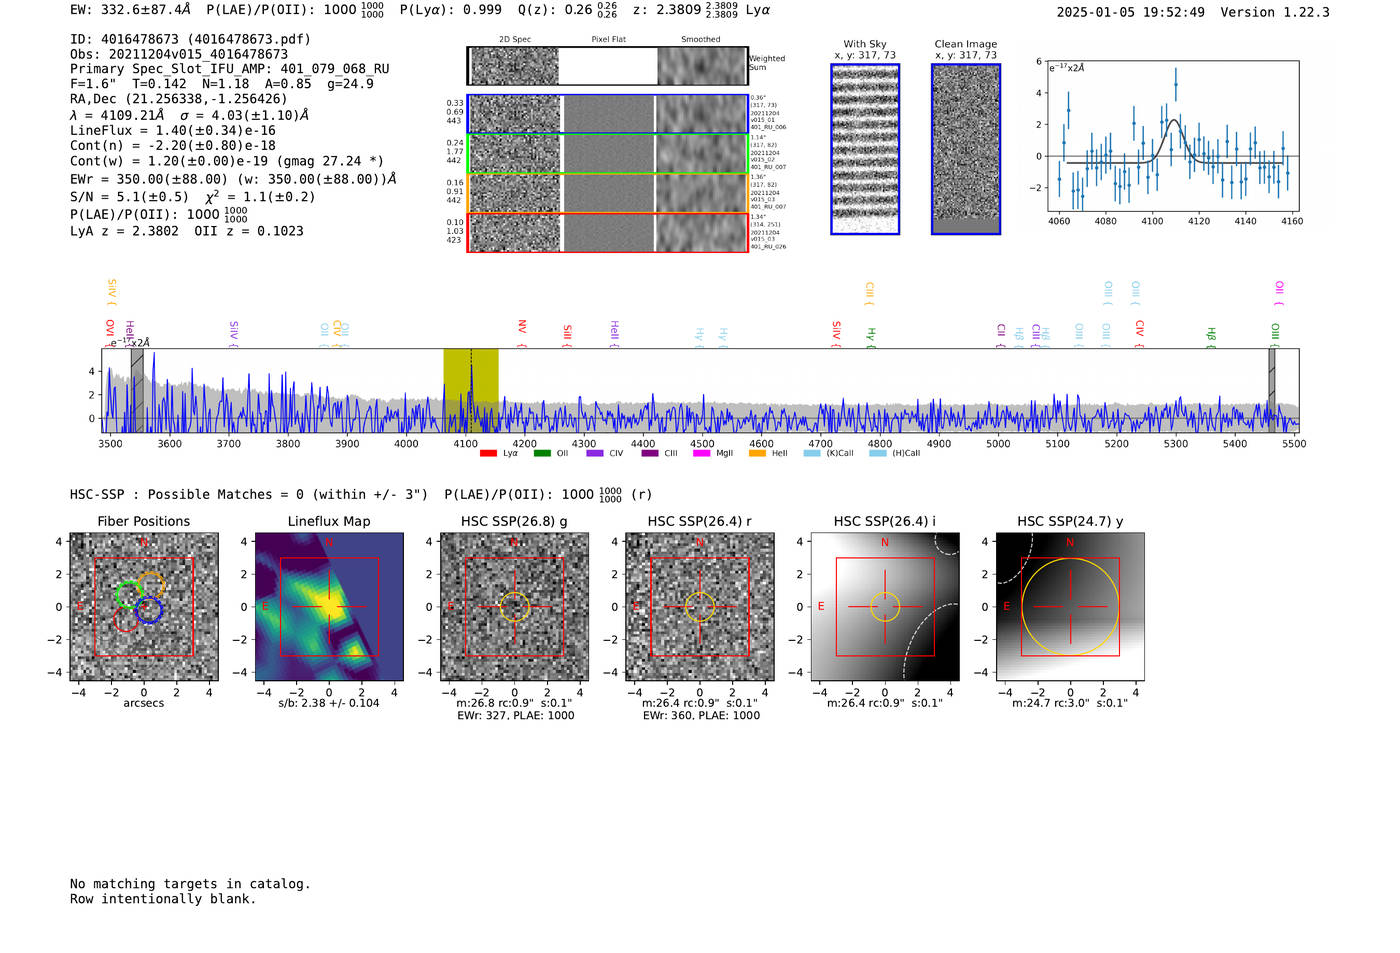Click the large yellow aperture in the y-band image
Image resolution: width=1400 pixels, height=953 pixels.
coord(1070,607)
